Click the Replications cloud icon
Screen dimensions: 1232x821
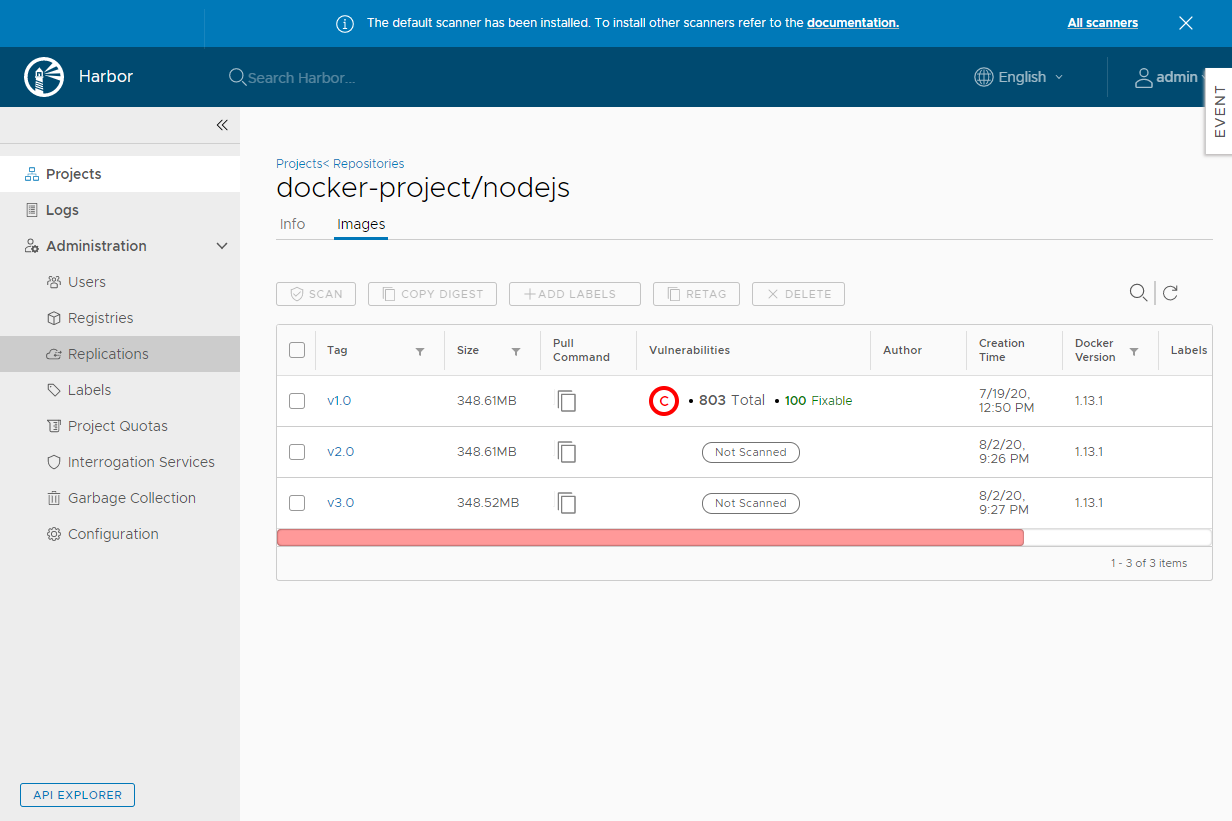pyautogui.click(x=54, y=354)
